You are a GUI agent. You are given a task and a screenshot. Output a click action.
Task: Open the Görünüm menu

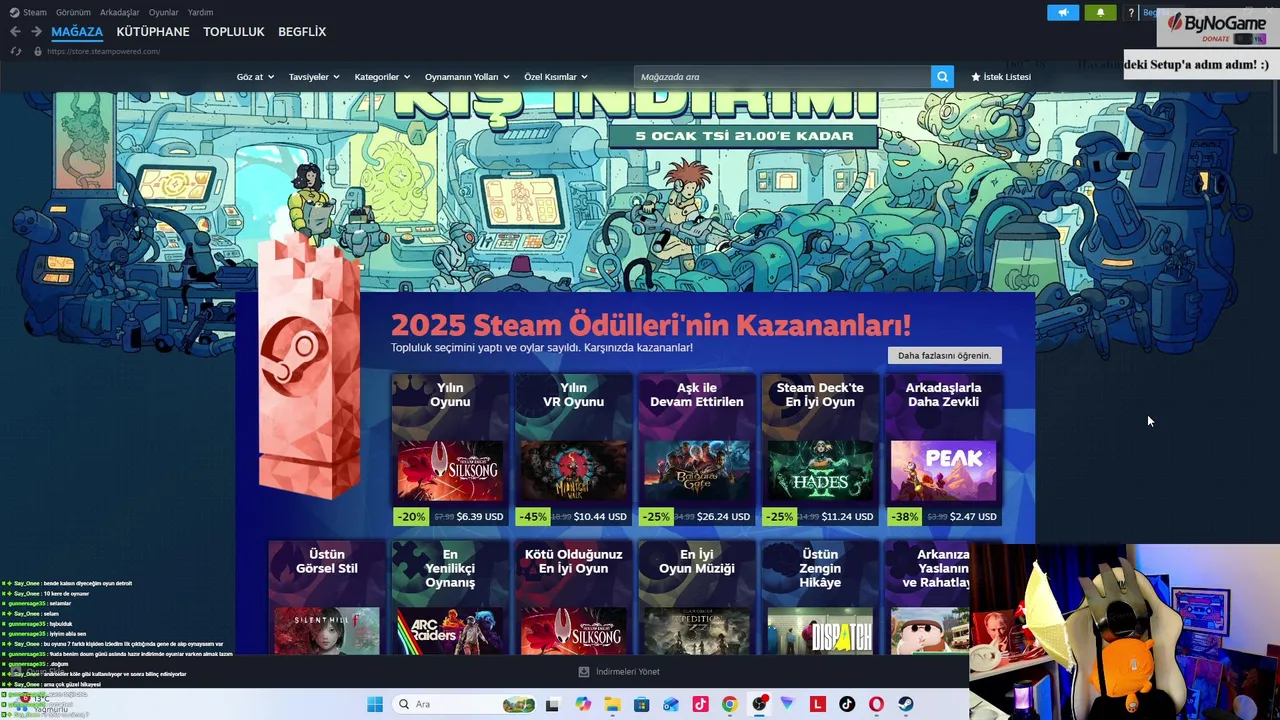coord(73,12)
